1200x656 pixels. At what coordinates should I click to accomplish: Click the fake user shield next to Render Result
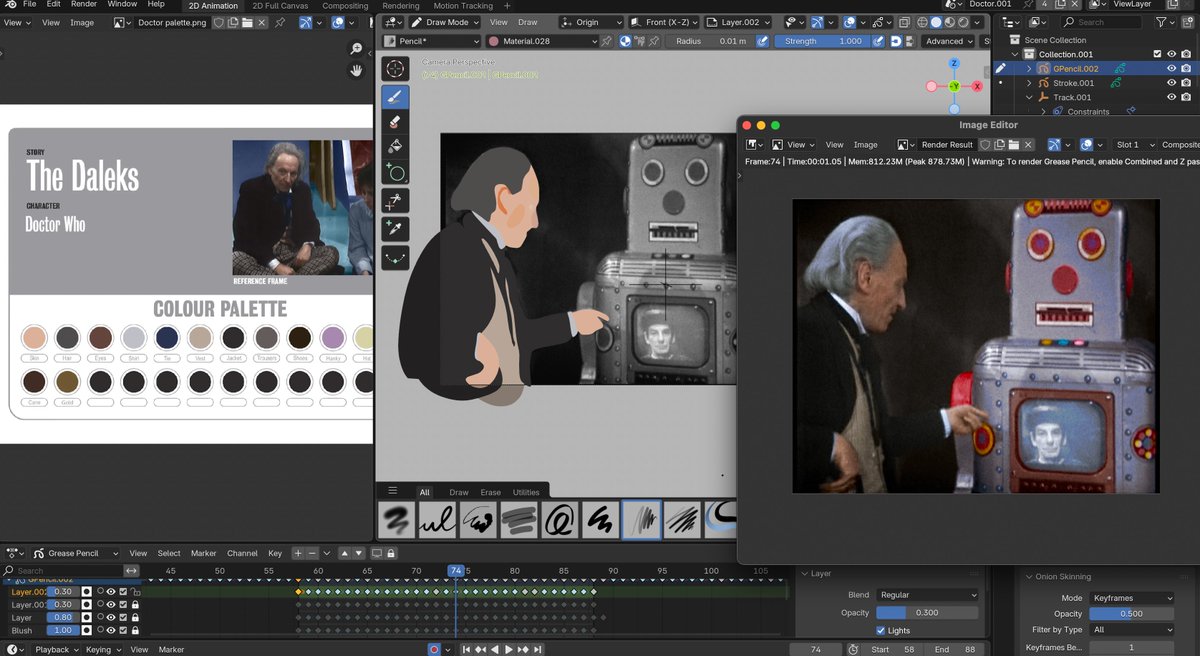tap(985, 145)
